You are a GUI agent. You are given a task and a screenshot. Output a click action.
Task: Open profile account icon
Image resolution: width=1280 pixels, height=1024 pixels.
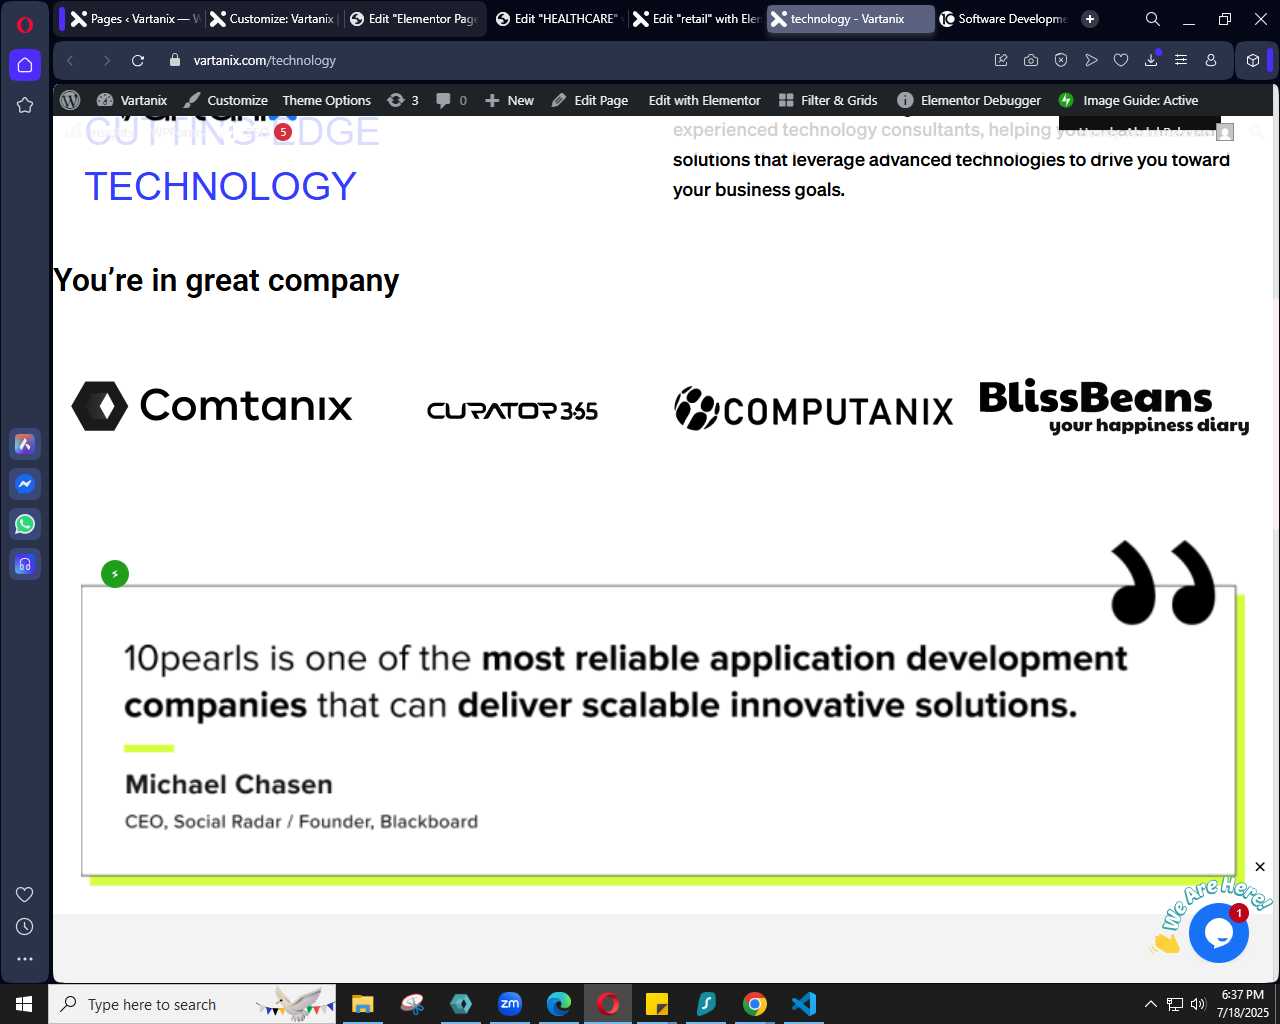1211,60
